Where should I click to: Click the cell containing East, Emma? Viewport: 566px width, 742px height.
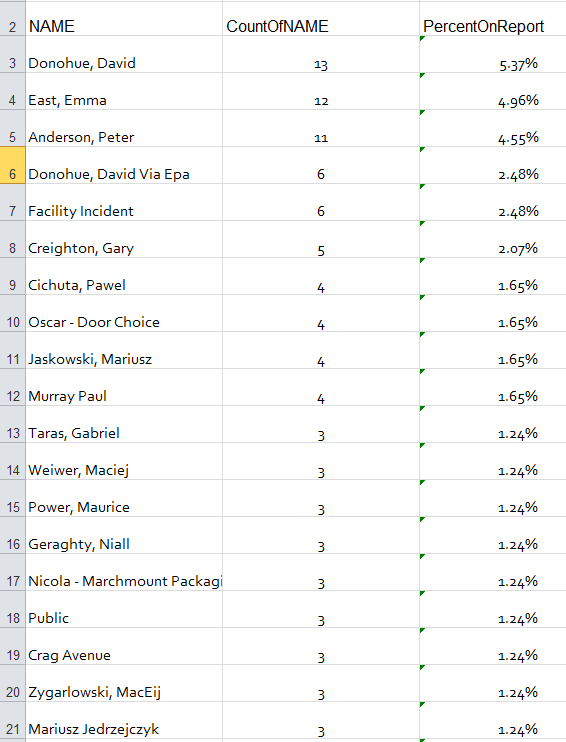(x=124, y=91)
